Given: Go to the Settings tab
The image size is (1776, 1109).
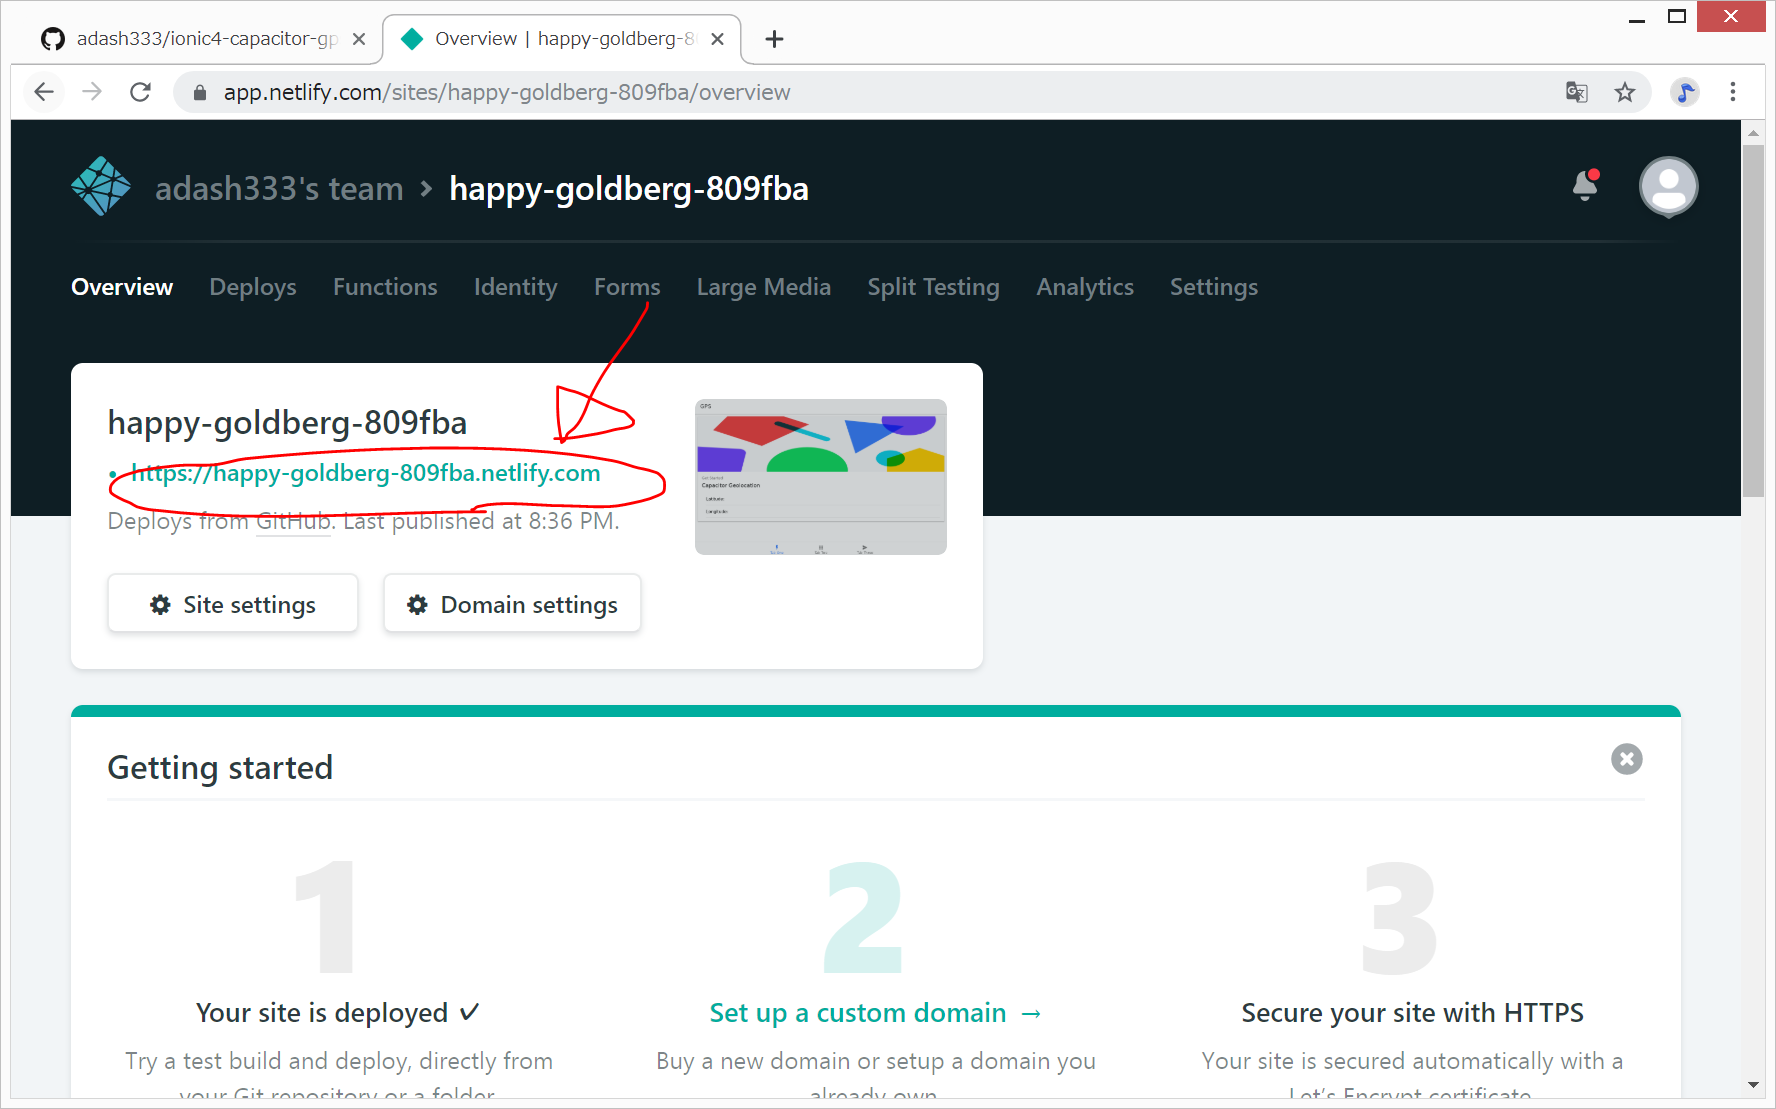Looking at the screenshot, I should click(1213, 287).
